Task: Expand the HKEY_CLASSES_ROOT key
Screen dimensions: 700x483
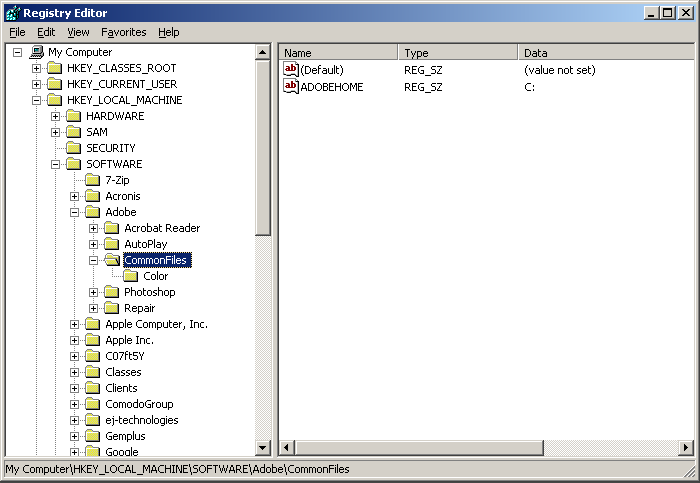Action: [37, 69]
